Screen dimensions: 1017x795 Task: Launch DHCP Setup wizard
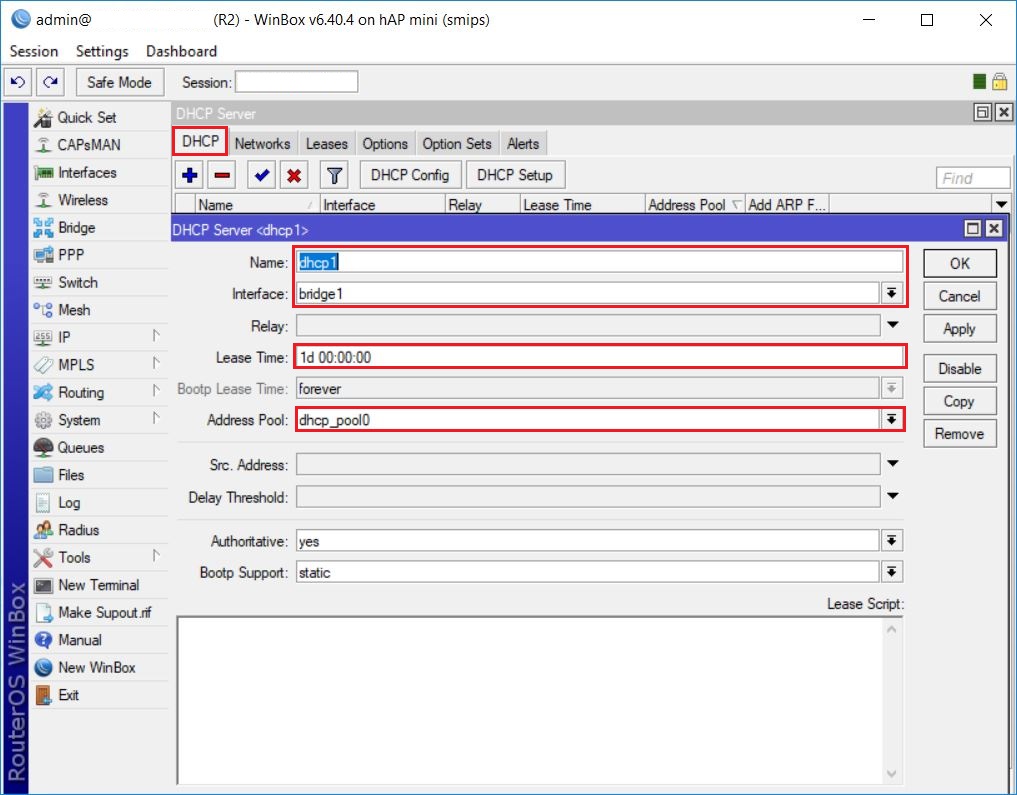coord(515,175)
